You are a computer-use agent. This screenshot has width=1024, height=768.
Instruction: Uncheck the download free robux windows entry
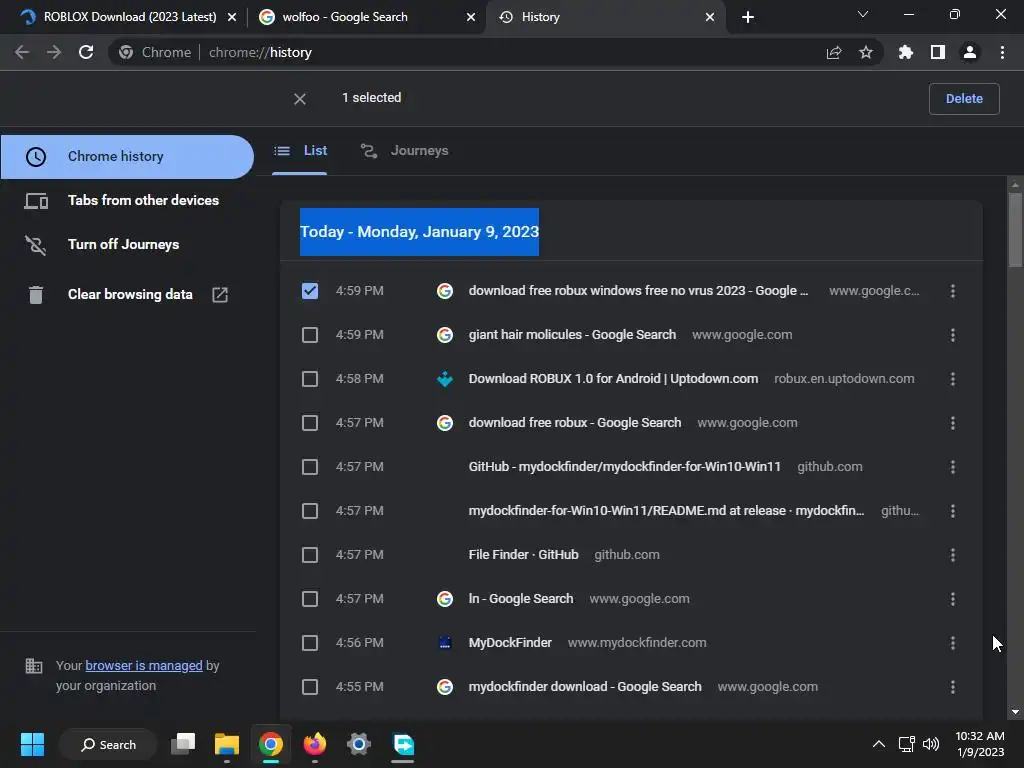(x=310, y=291)
